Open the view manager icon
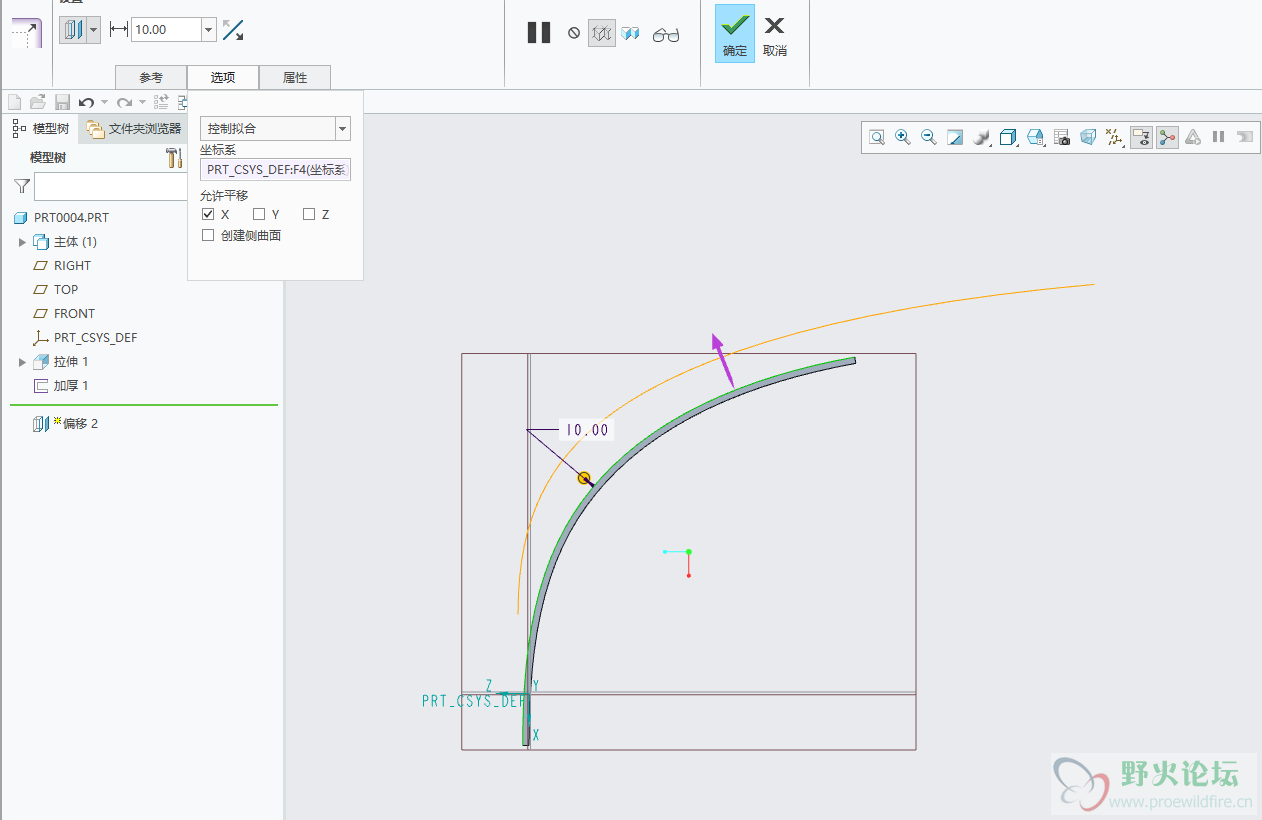 [1036, 137]
